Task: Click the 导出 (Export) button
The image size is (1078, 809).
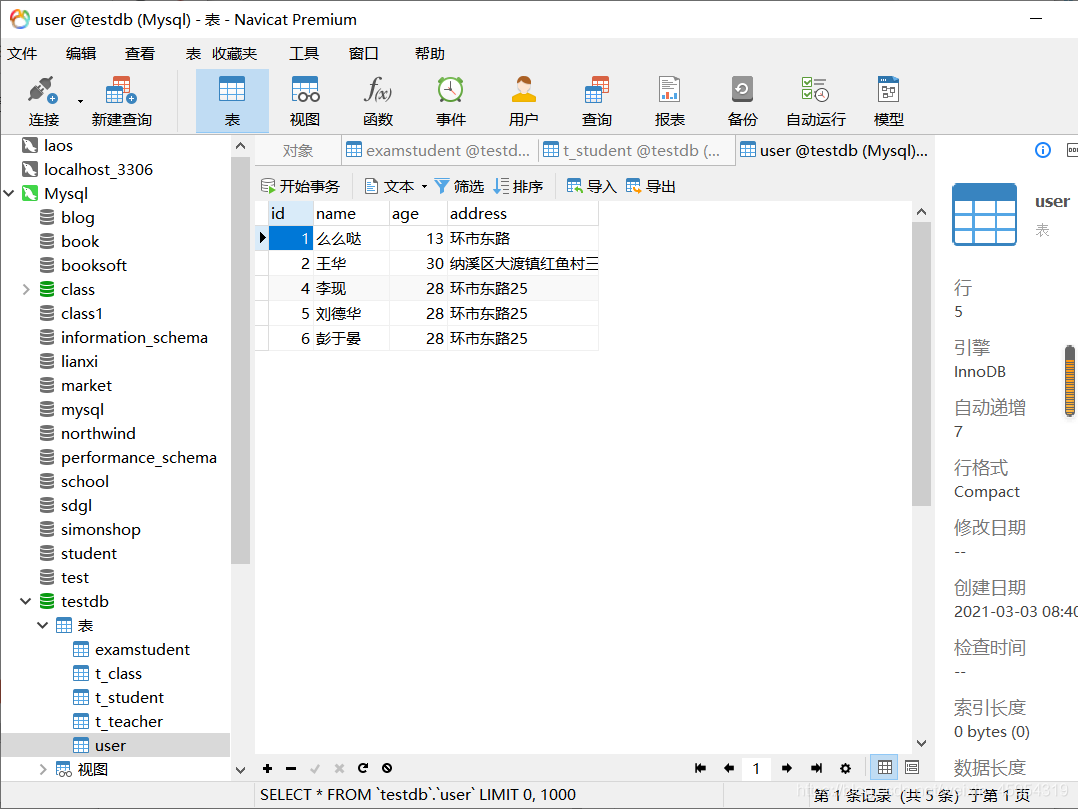Action: 648,185
